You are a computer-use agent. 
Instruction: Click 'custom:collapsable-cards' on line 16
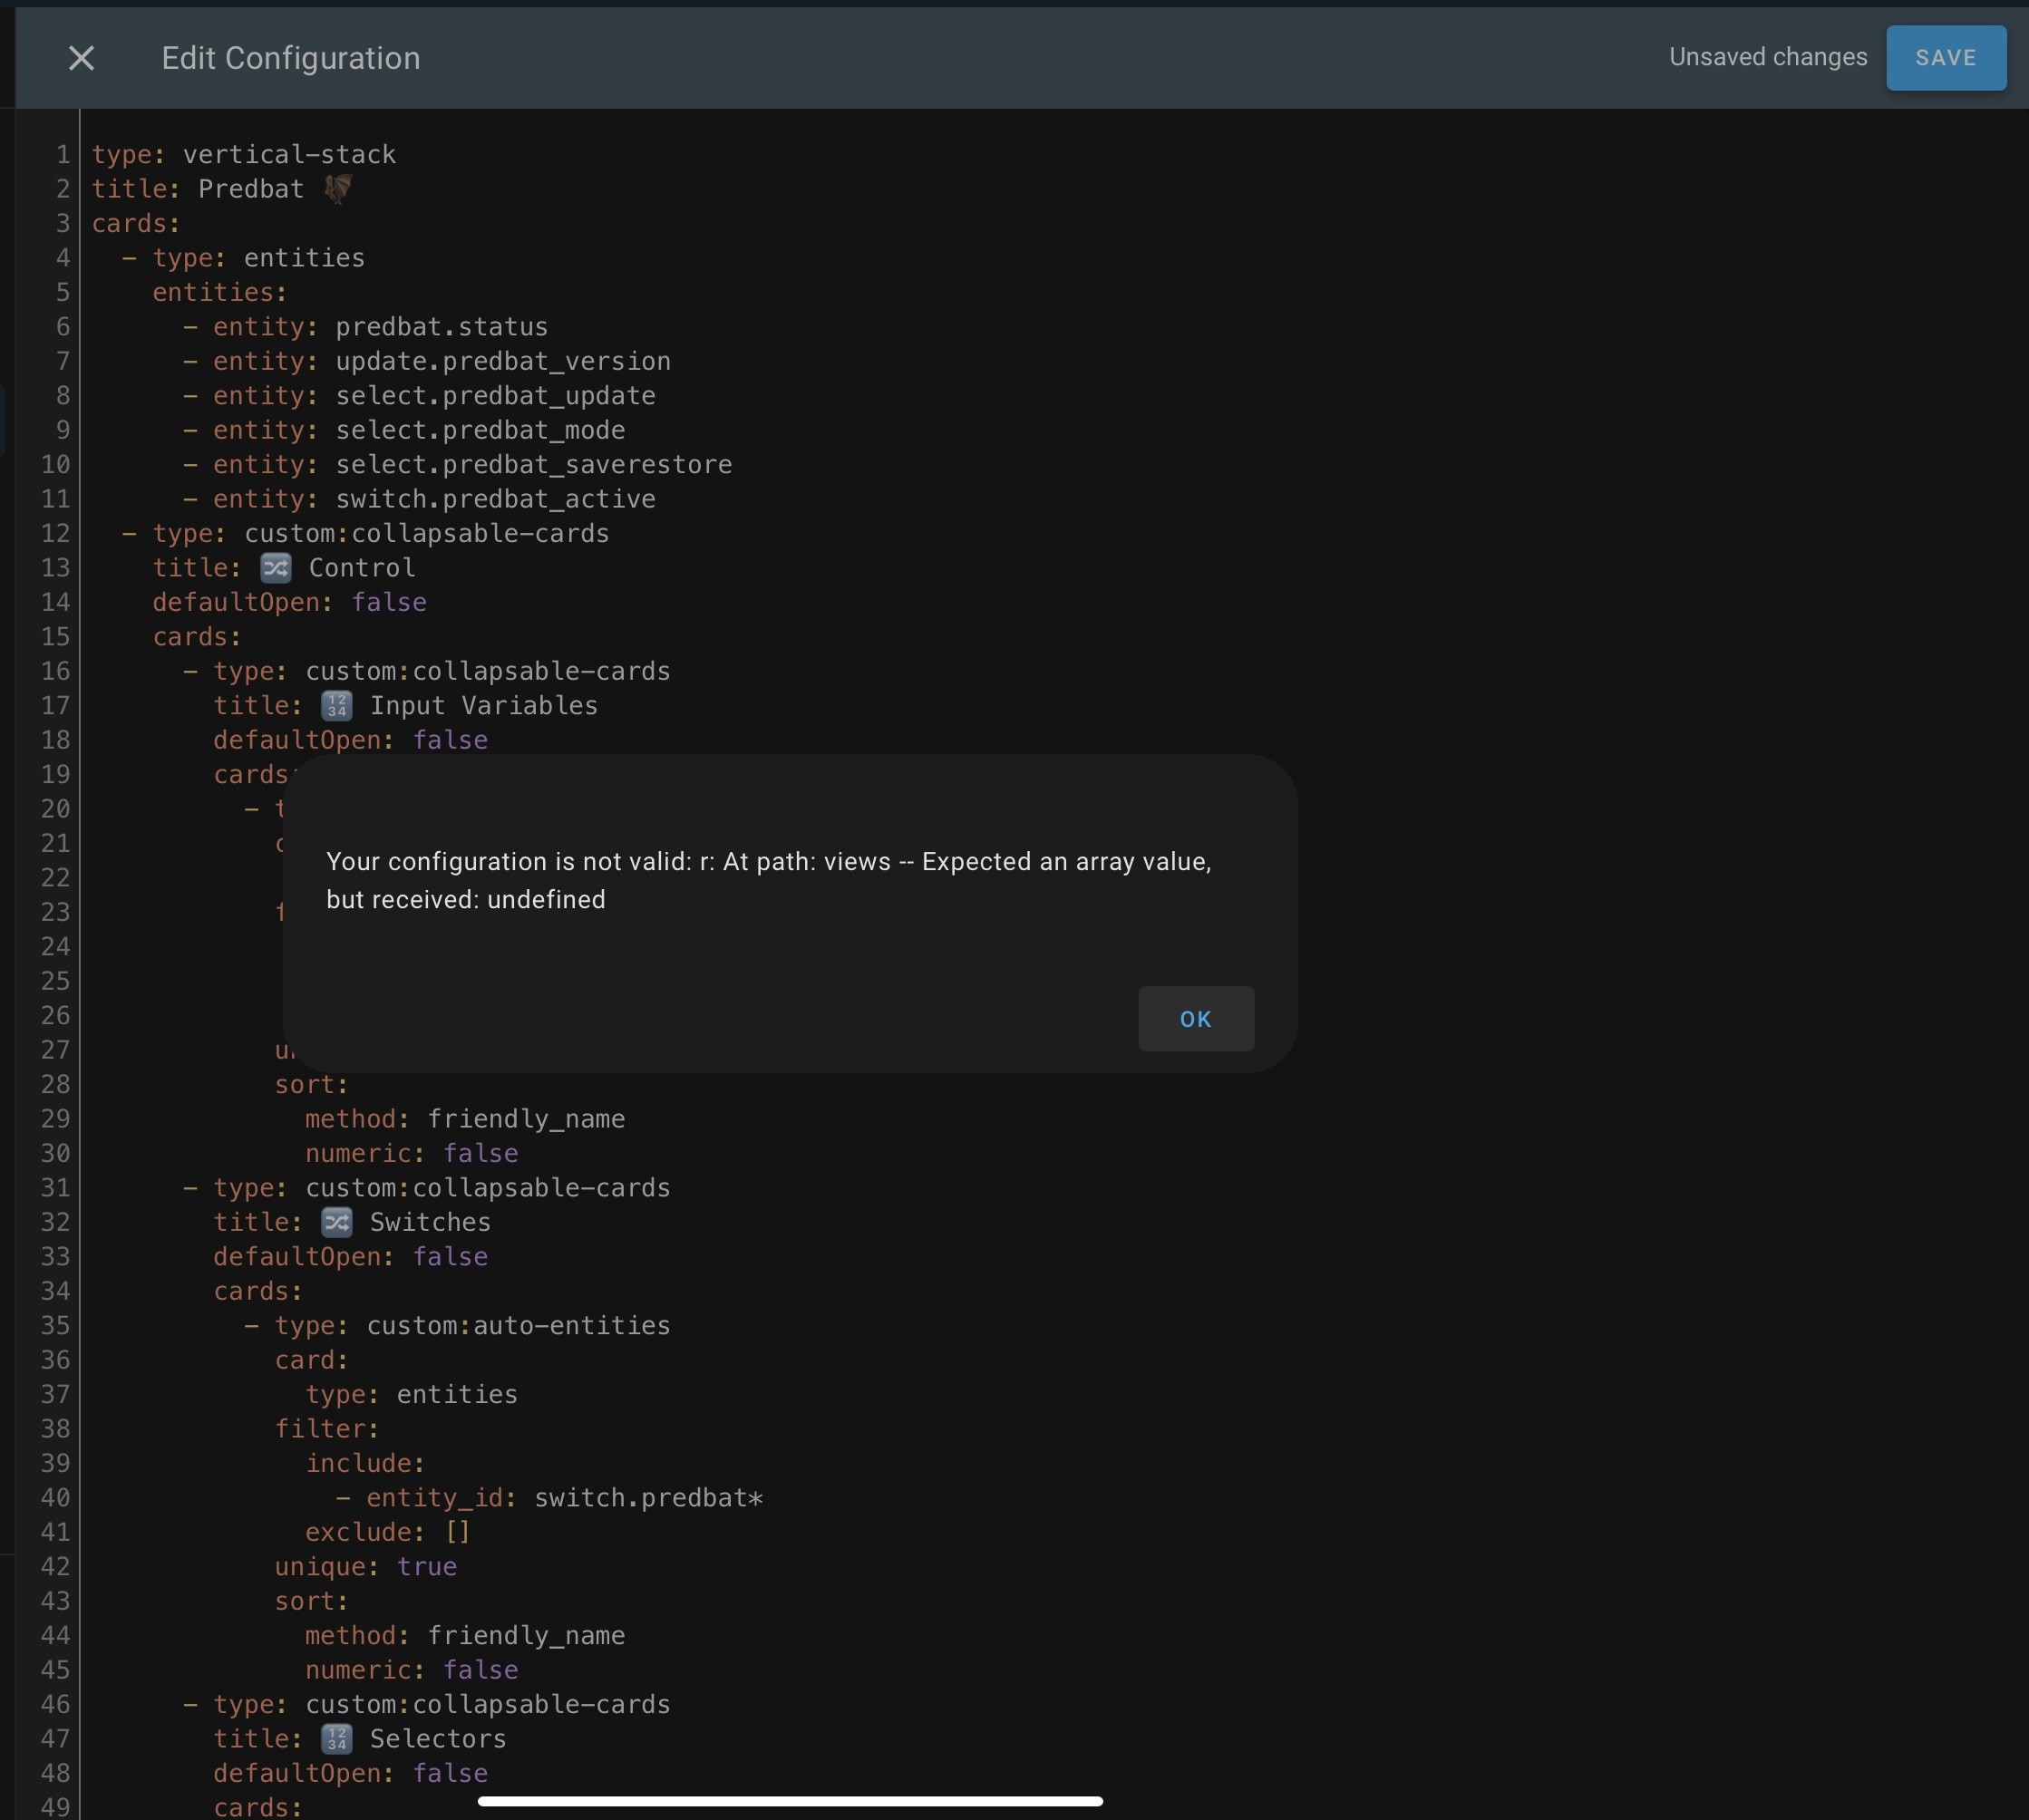tap(488, 671)
